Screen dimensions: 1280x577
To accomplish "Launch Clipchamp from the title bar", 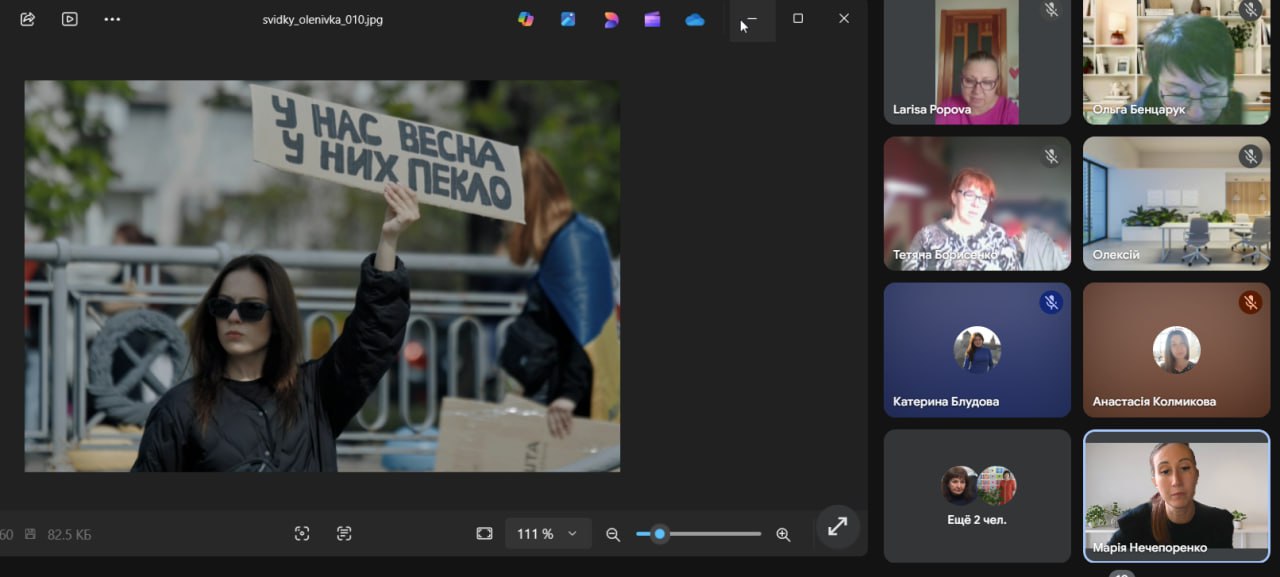I will [652, 19].
